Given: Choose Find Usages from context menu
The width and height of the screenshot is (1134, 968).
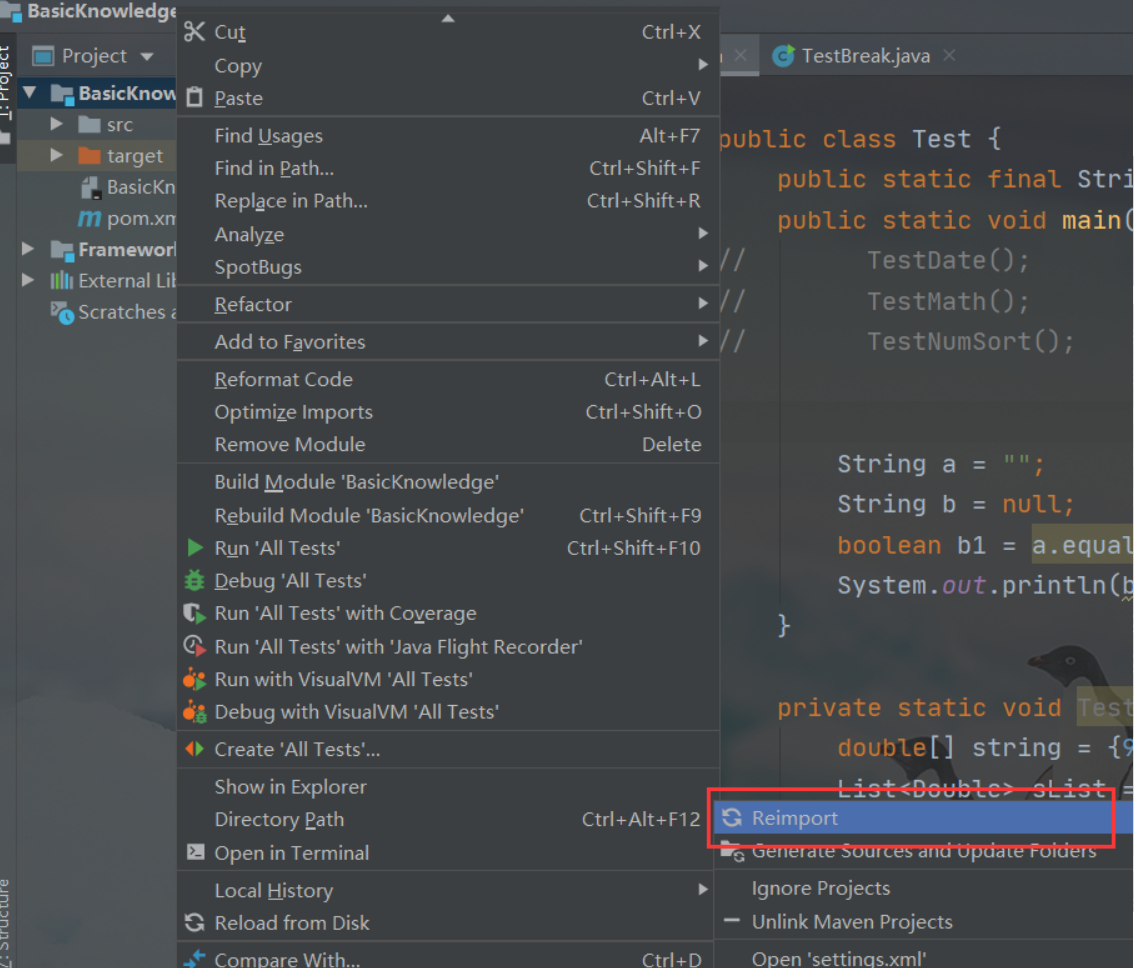Looking at the screenshot, I should pyautogui.click(x=448, y=135).
